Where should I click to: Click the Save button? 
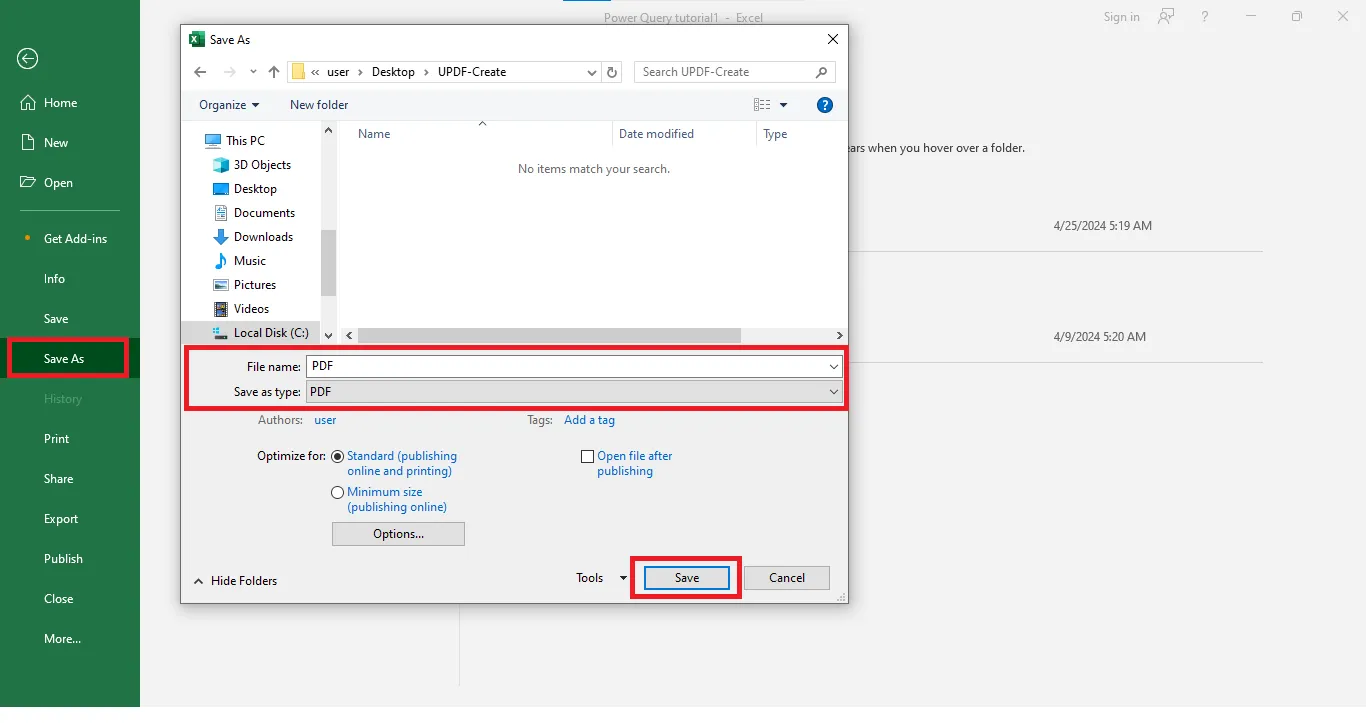click(x=685, y=577)
